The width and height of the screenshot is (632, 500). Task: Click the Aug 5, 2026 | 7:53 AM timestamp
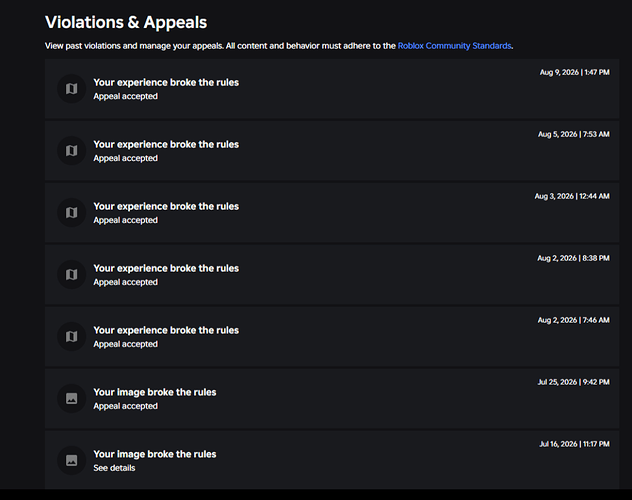click(574, 135)
